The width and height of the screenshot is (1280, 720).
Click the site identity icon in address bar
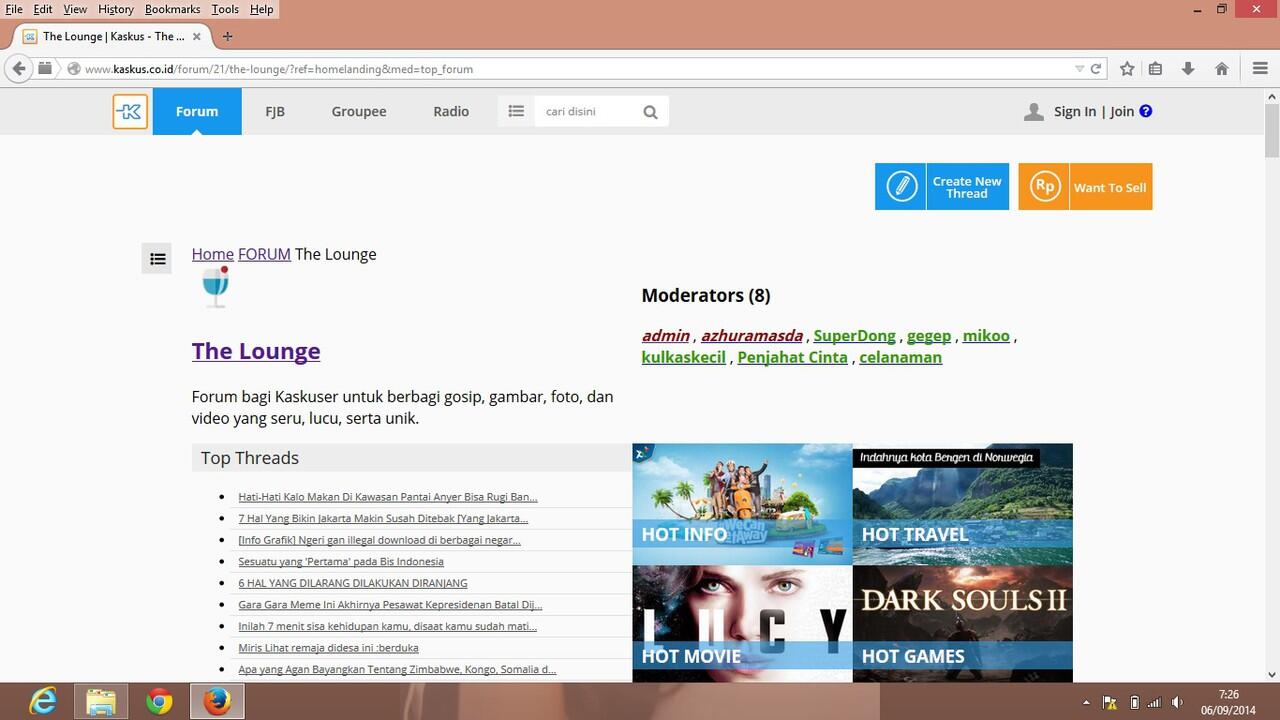click(73, 69)
